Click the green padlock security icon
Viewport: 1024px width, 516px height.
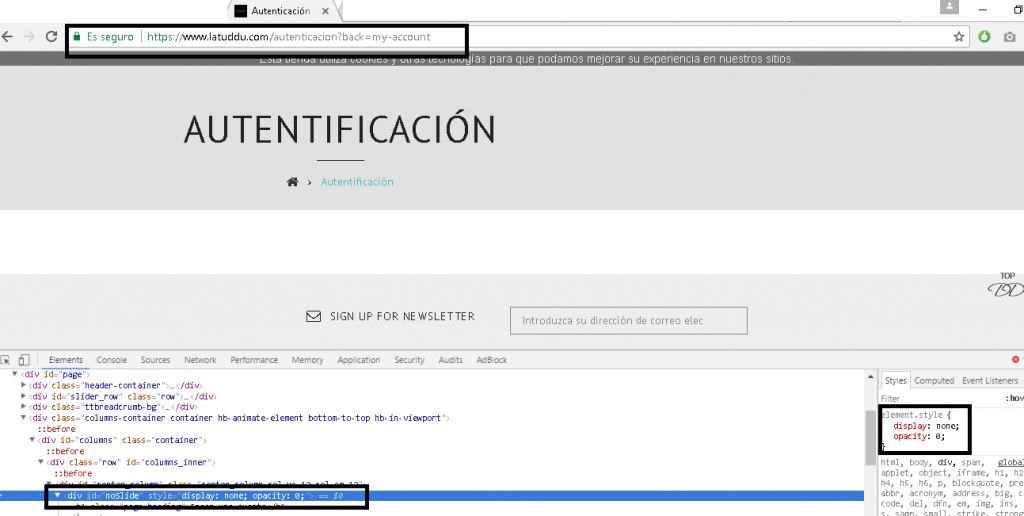[77, 37]
